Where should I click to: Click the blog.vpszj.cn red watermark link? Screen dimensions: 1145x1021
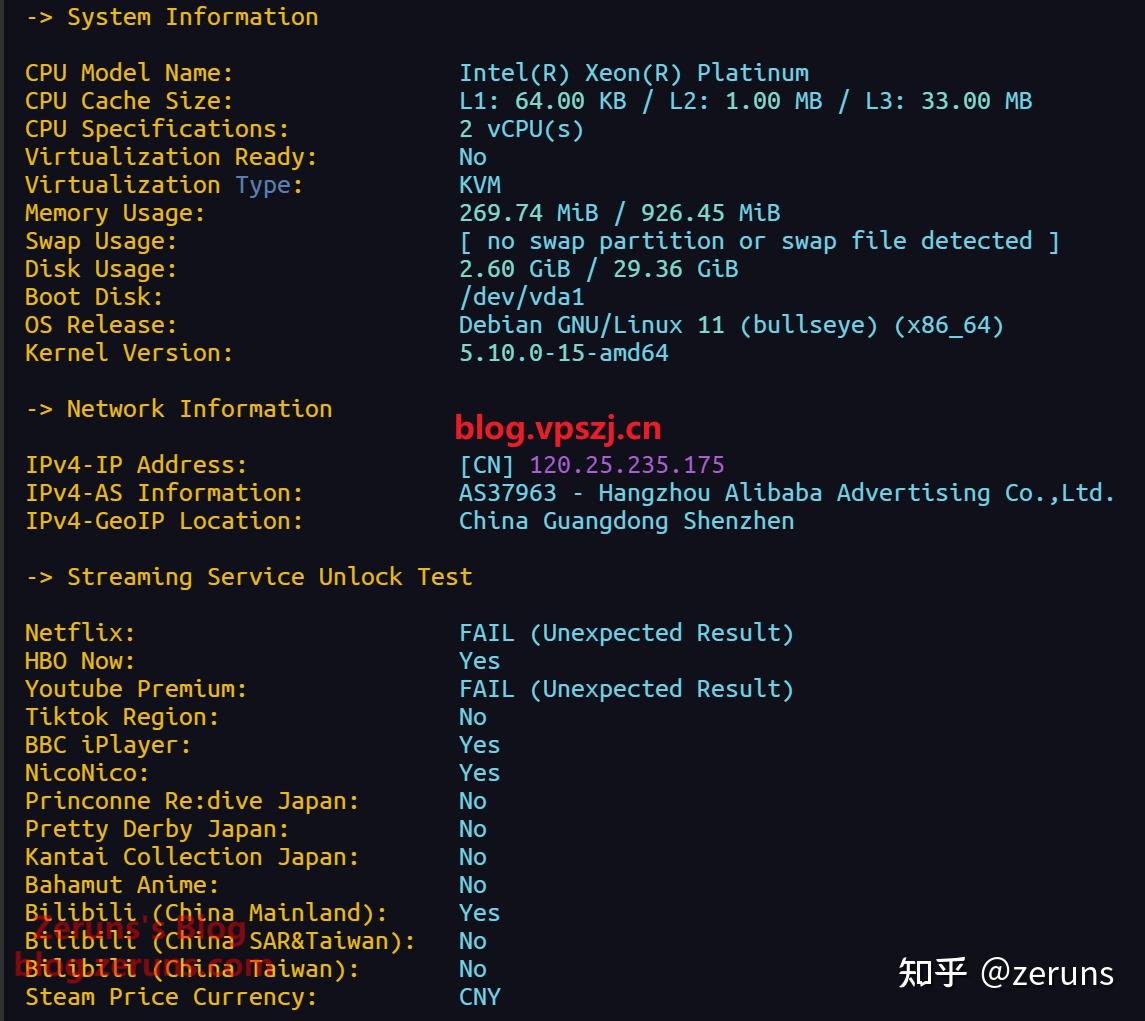[x=558, y=428]
